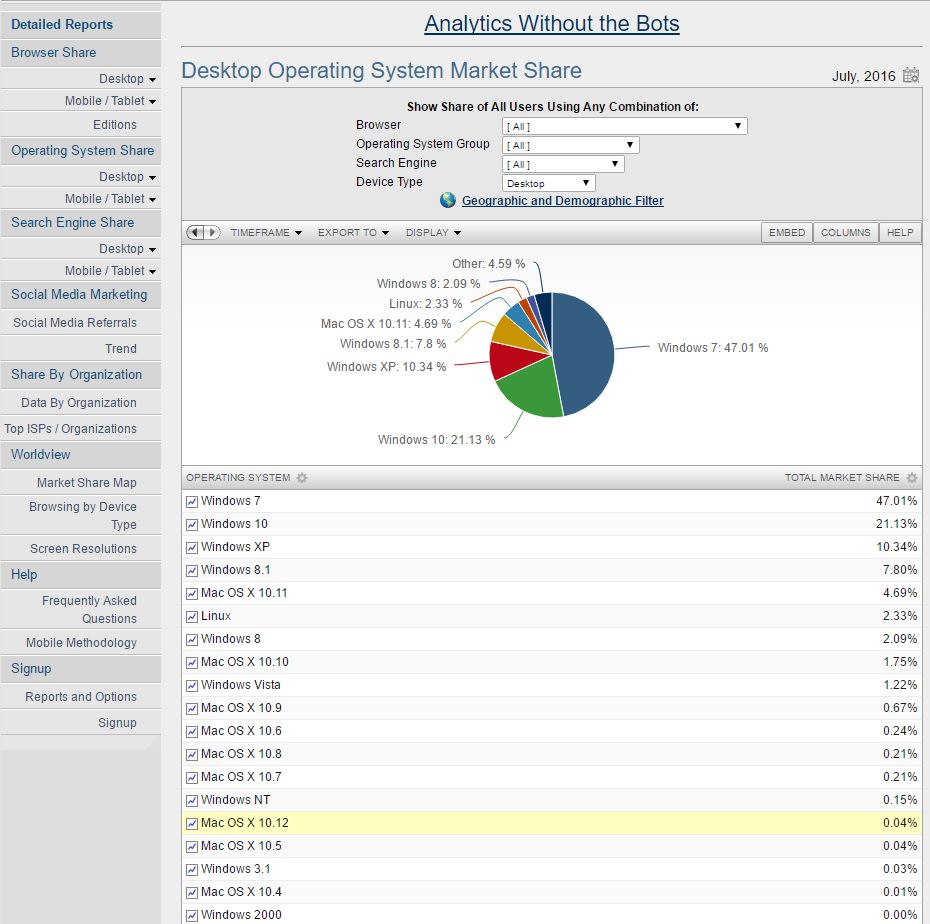Open the Device Type dropdown

(x=549, y=183)
